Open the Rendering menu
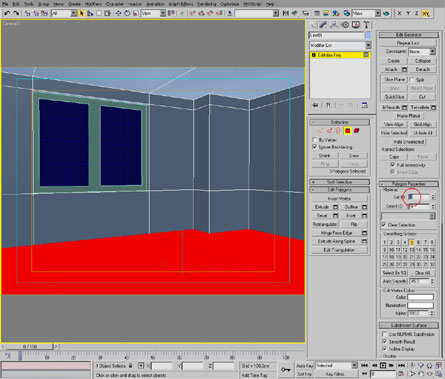The image size is (445, 379). pyautogui.click(x=206, y=4)
